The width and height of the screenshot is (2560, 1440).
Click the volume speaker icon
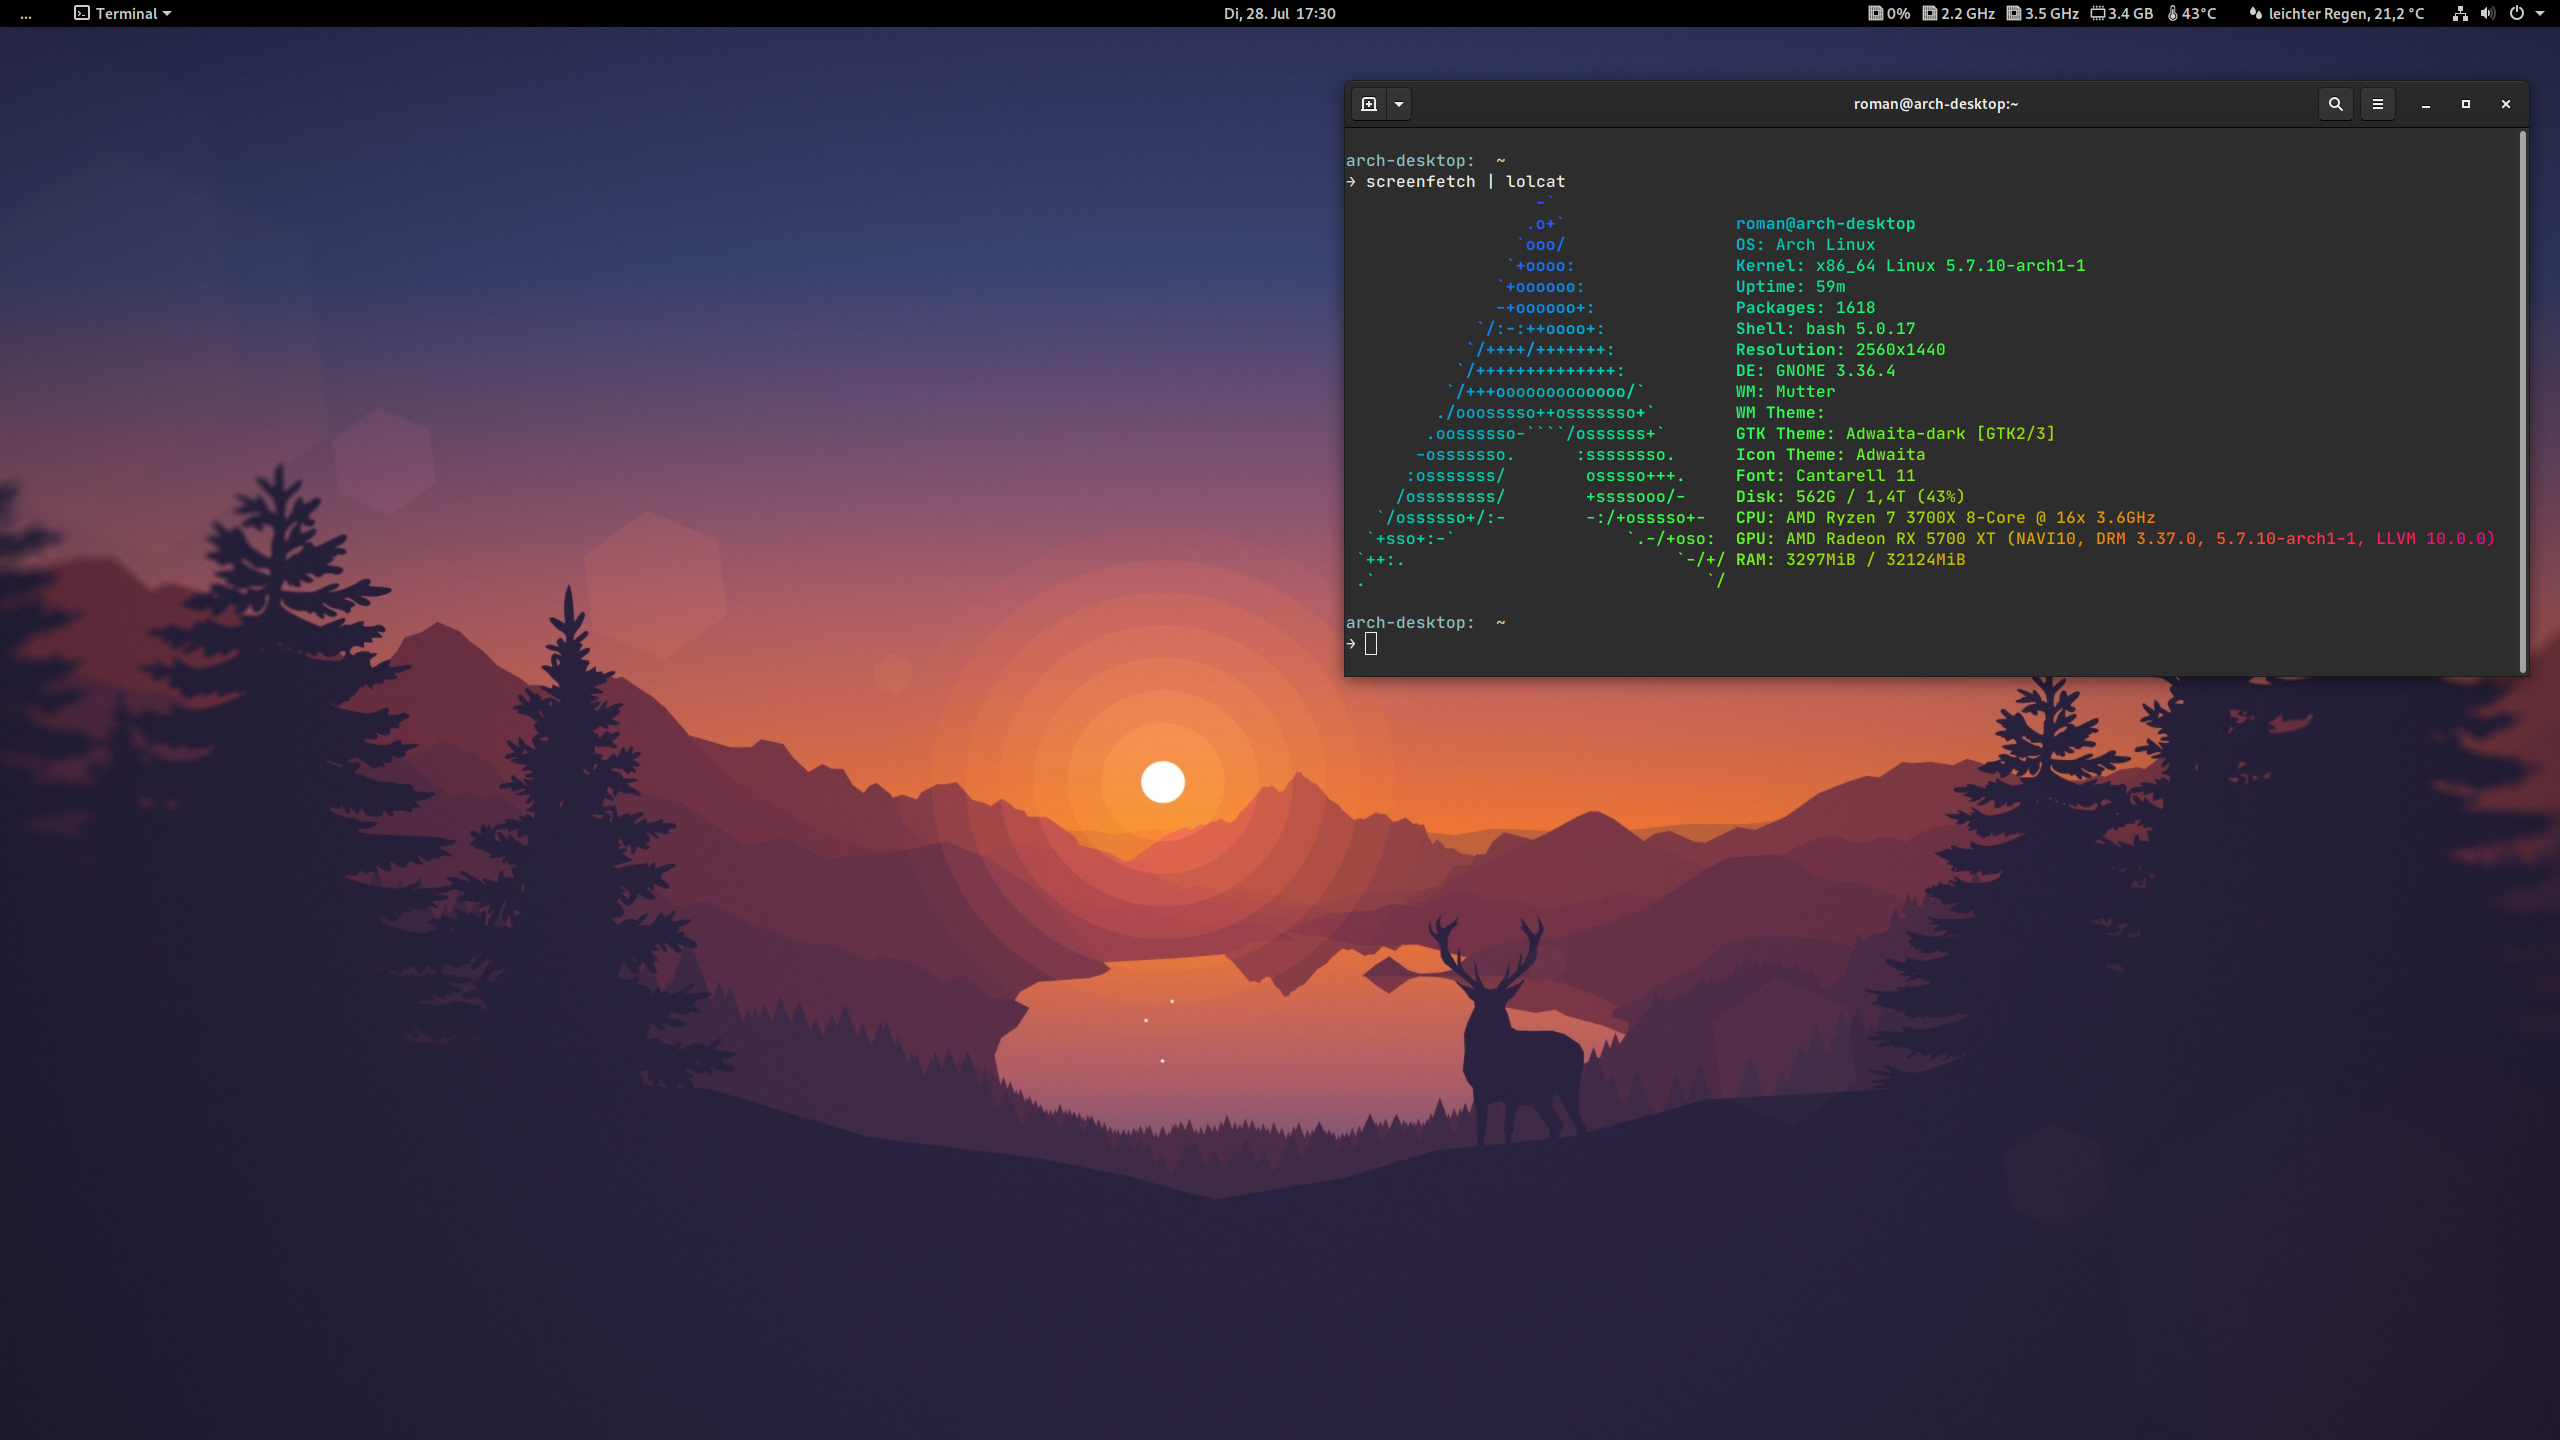[x=2487, y=13]
